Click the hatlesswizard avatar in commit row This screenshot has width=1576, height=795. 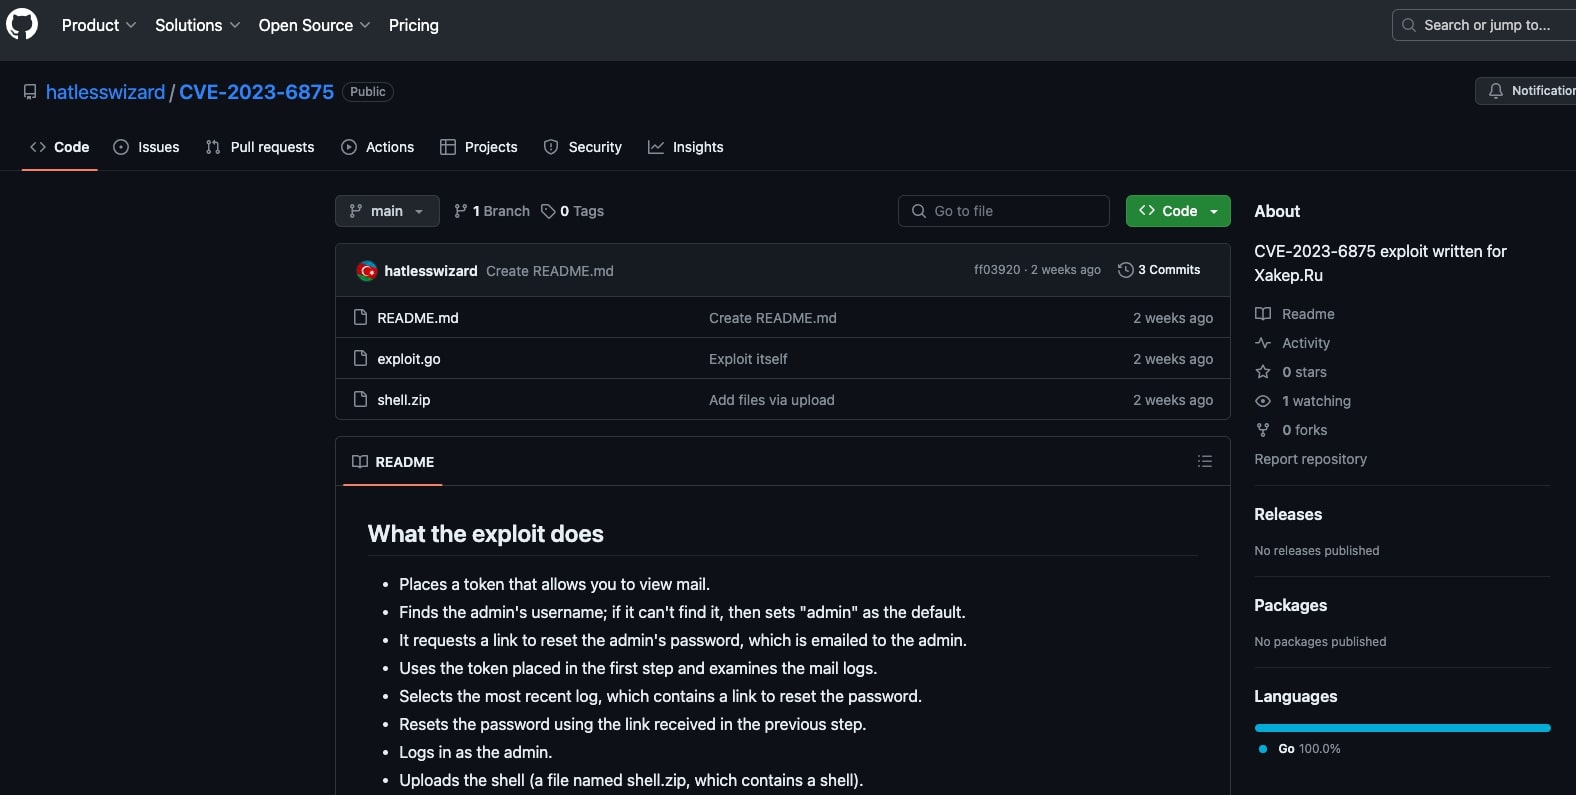[x=367, y=271]
